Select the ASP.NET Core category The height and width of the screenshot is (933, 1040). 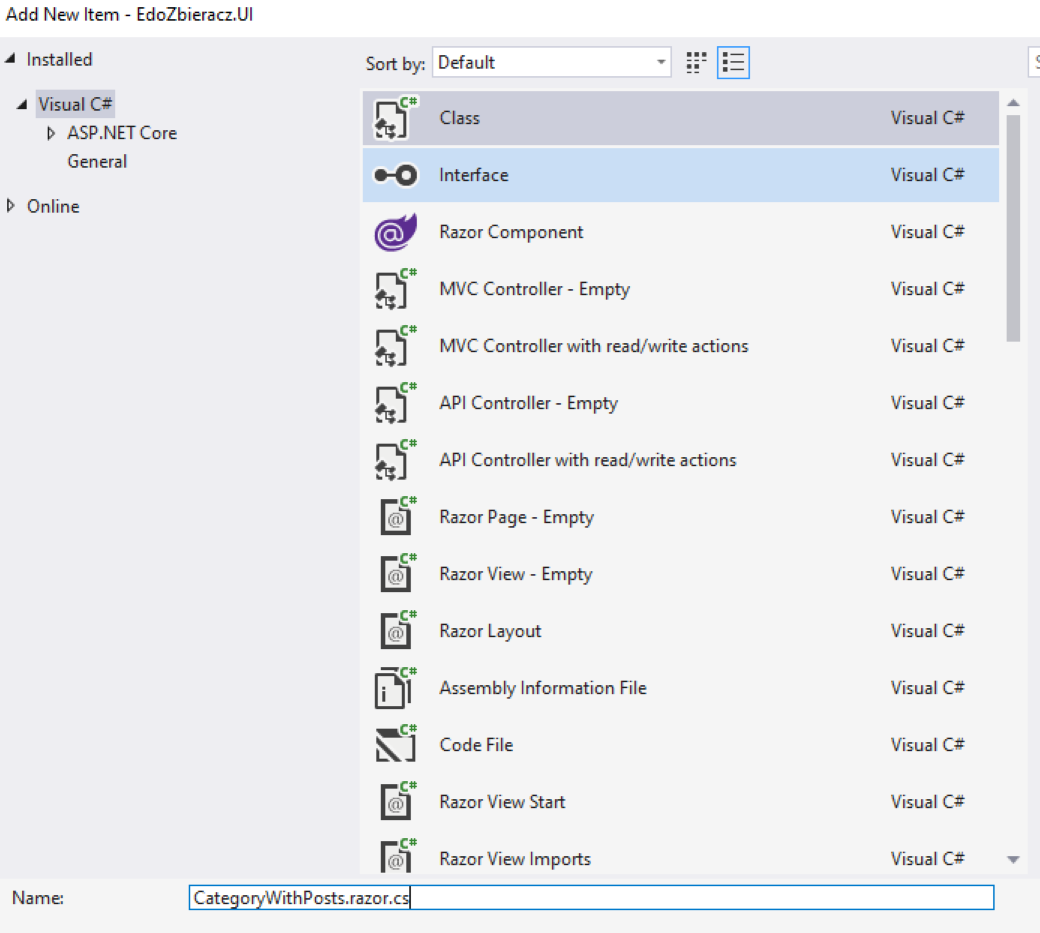click(122, 133)
